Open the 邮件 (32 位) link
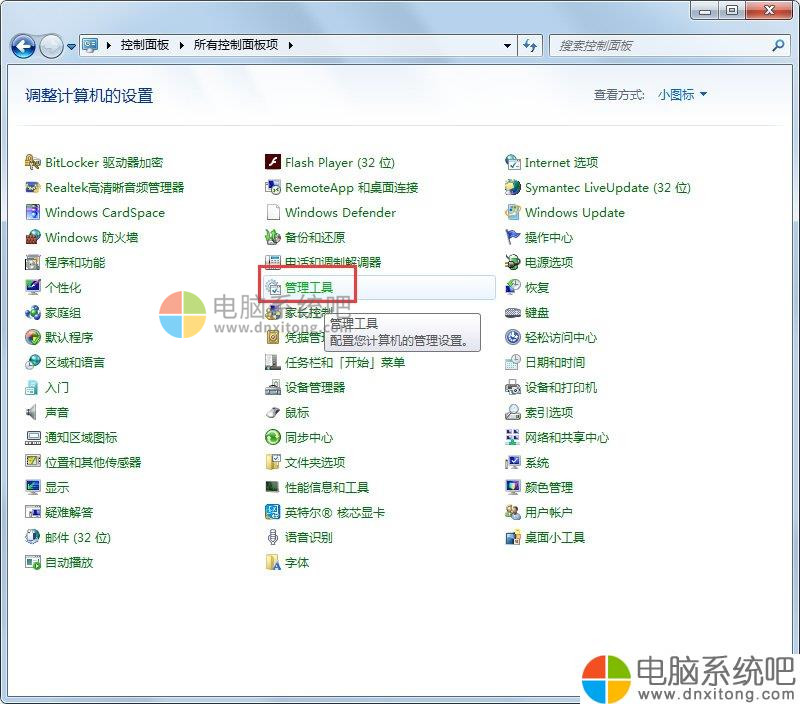 [78, 538]
